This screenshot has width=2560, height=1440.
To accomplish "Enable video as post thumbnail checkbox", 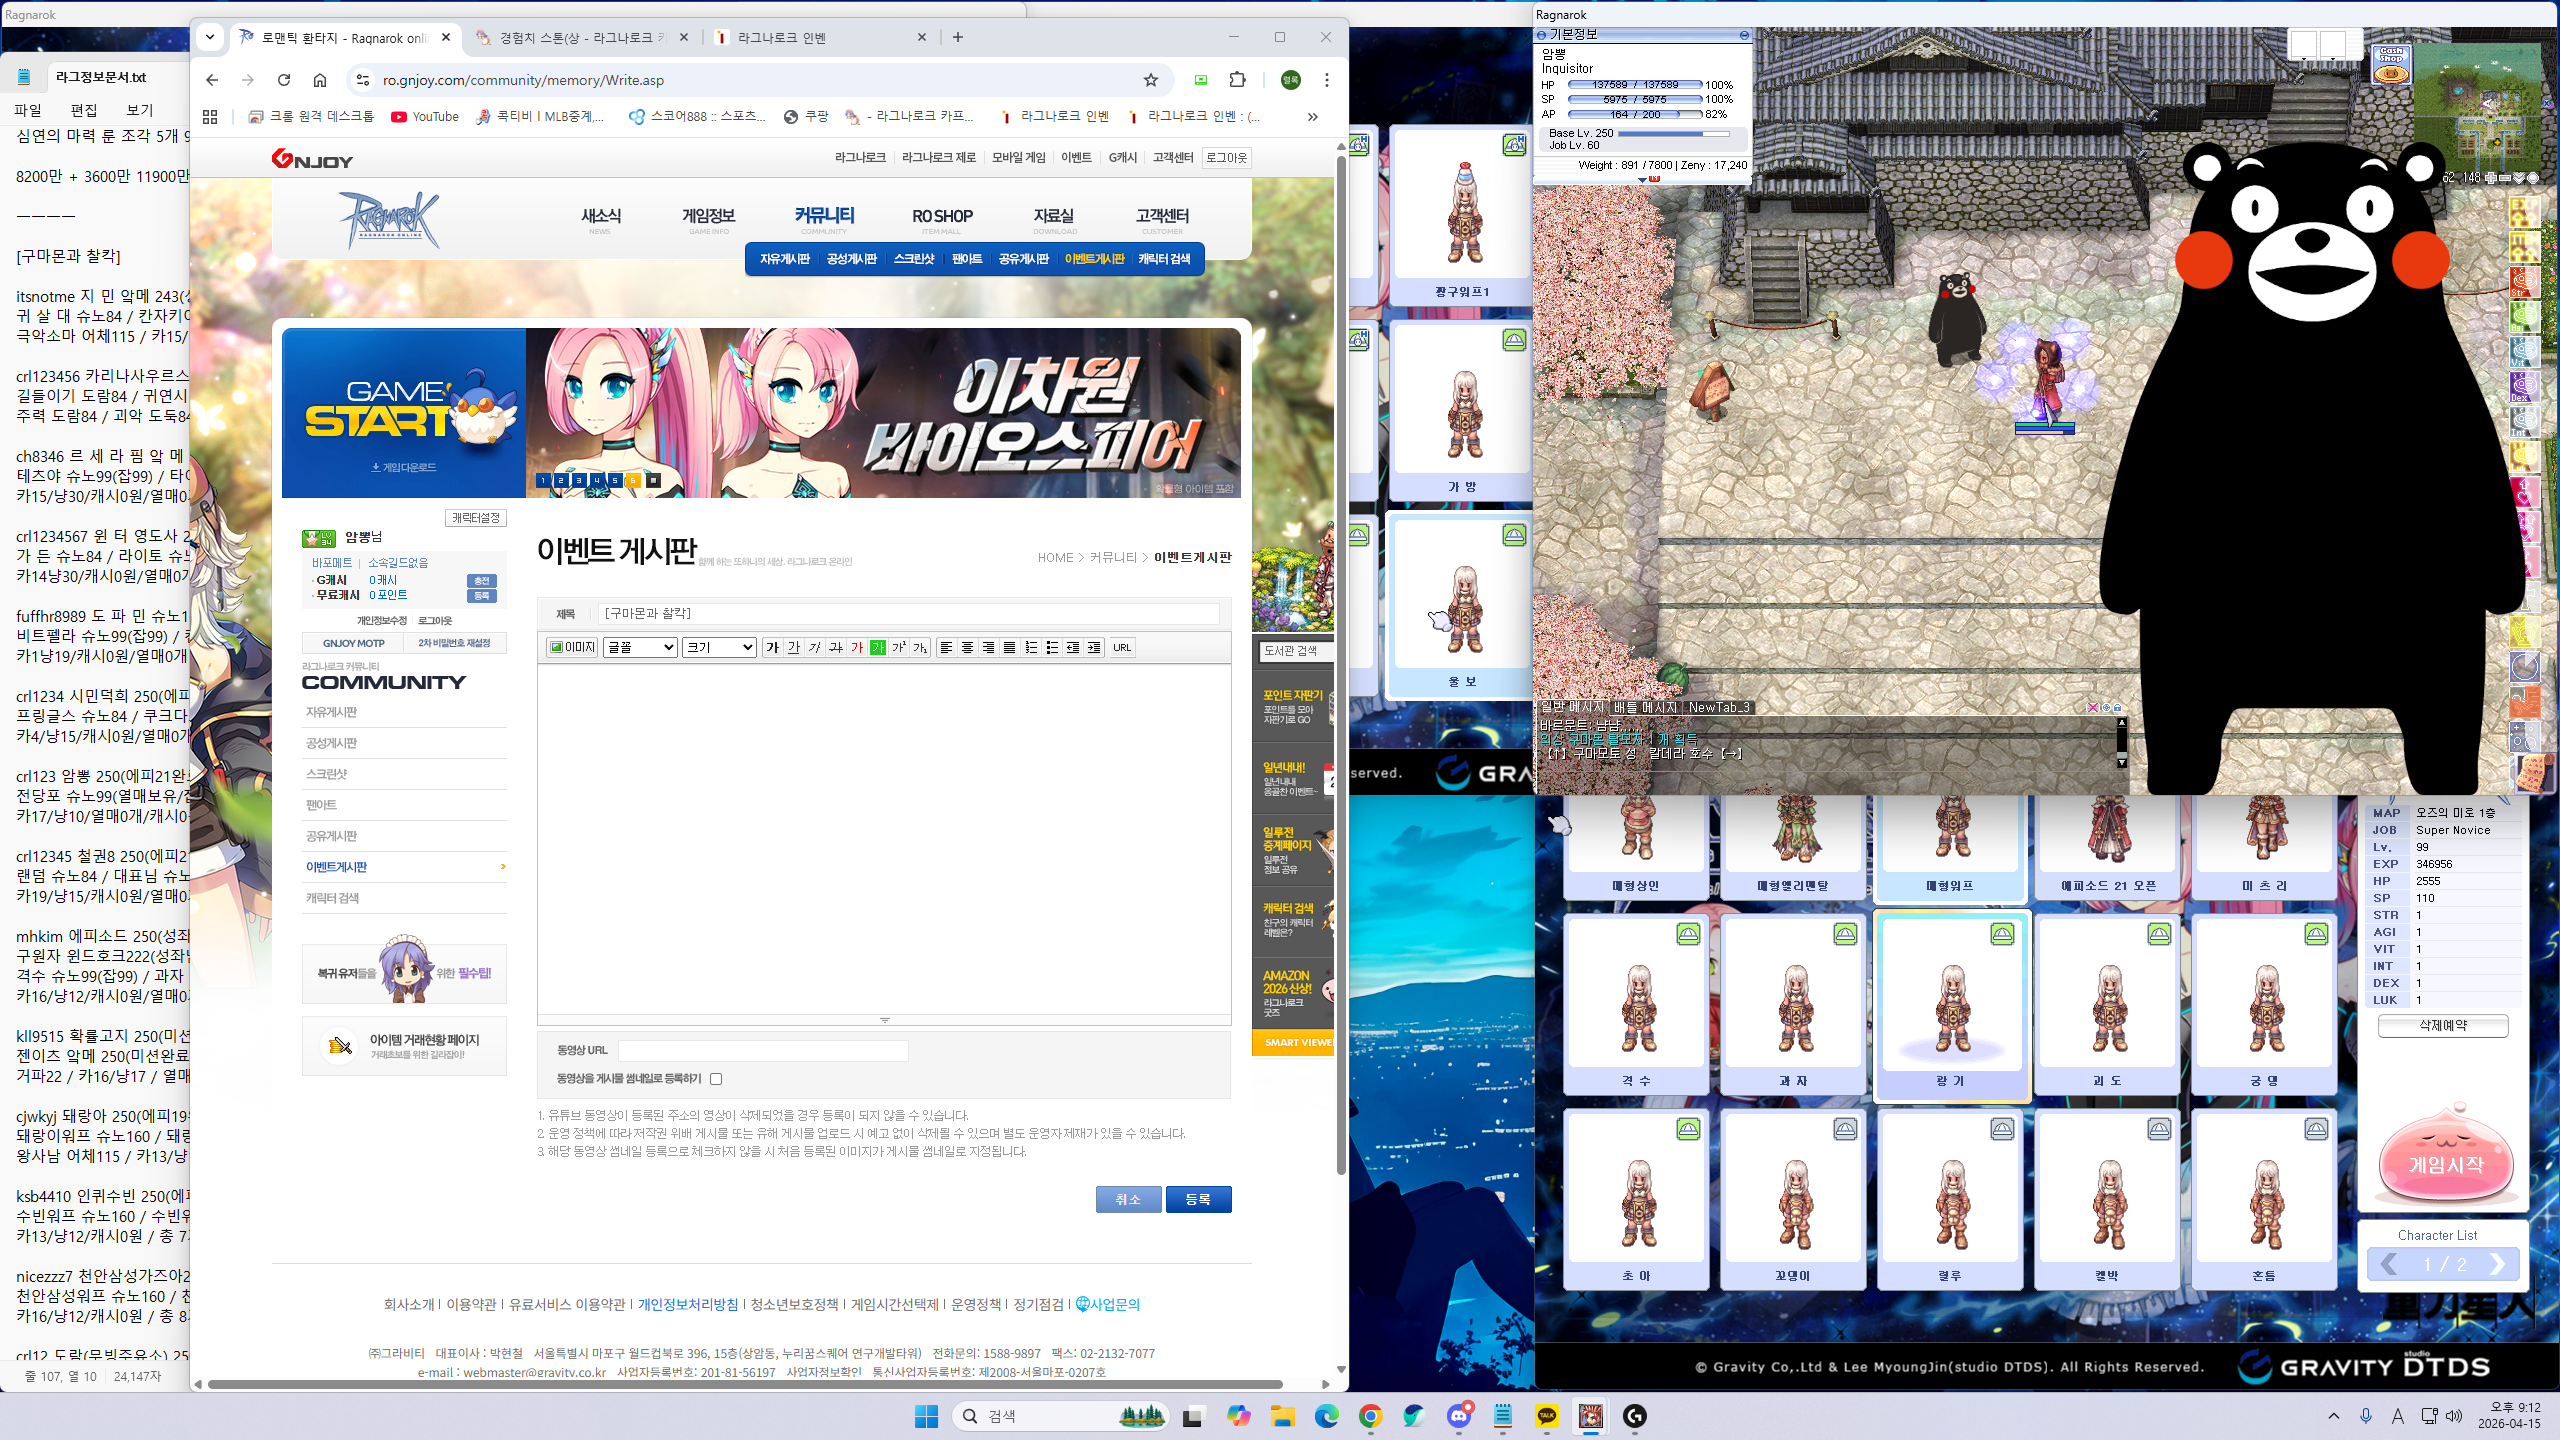I will point(716,1079).
